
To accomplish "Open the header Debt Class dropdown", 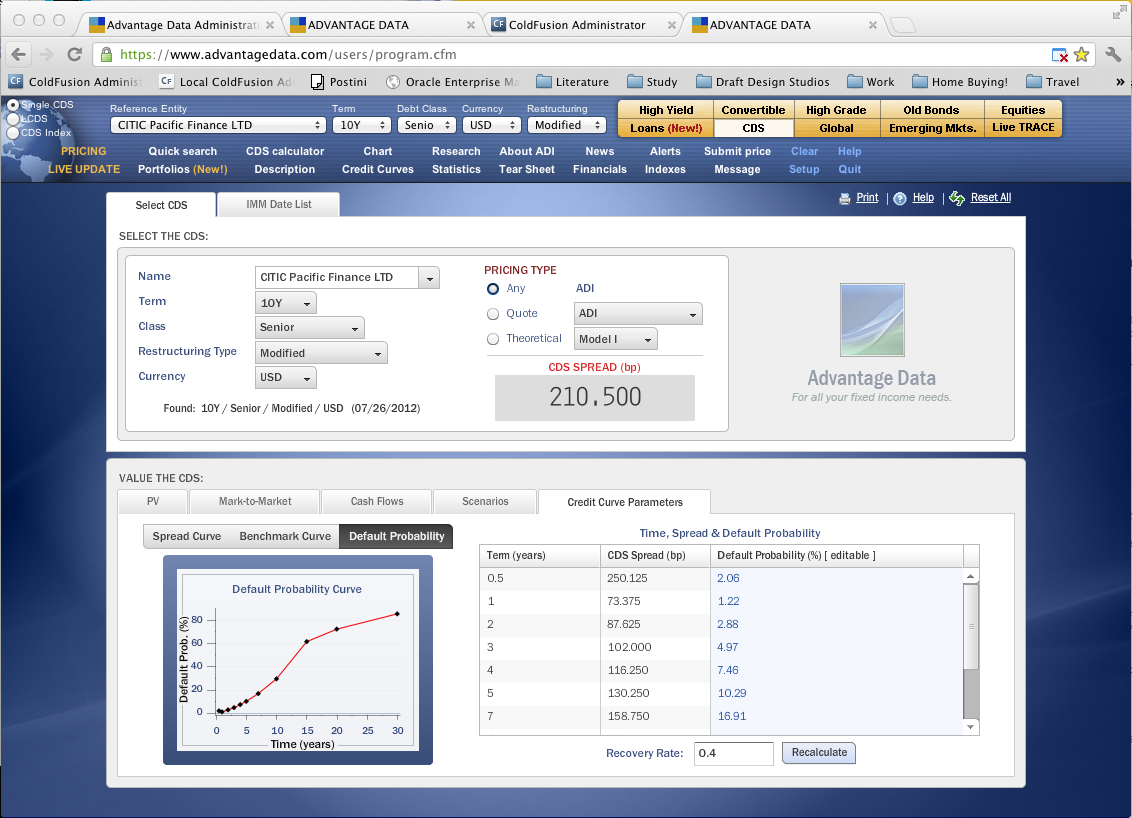I will point(427,125).
